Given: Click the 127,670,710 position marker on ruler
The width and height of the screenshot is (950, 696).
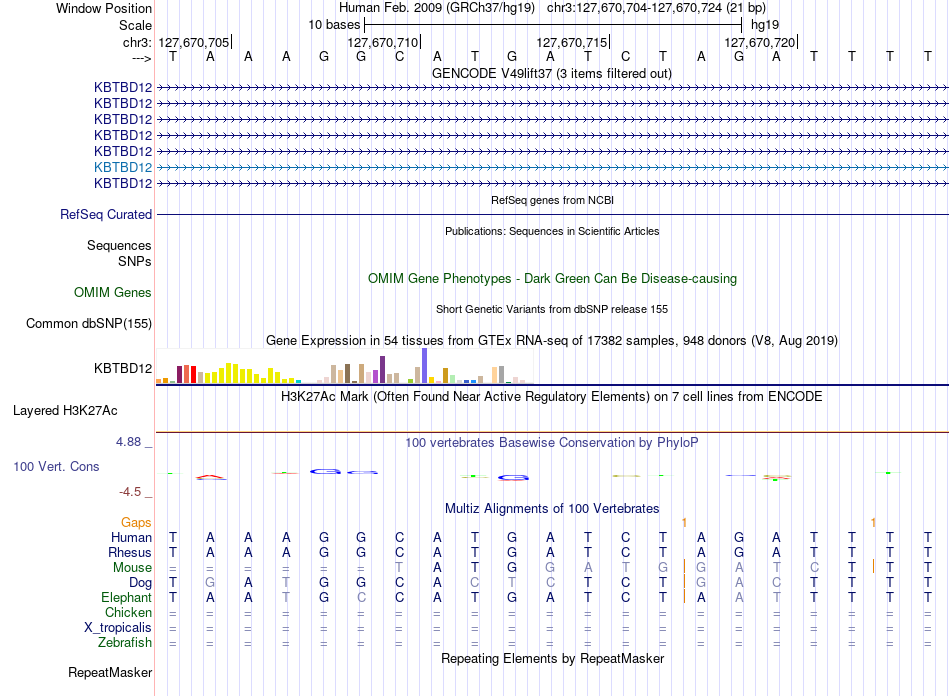Looking at the screenshot, I should click(383, 42).
